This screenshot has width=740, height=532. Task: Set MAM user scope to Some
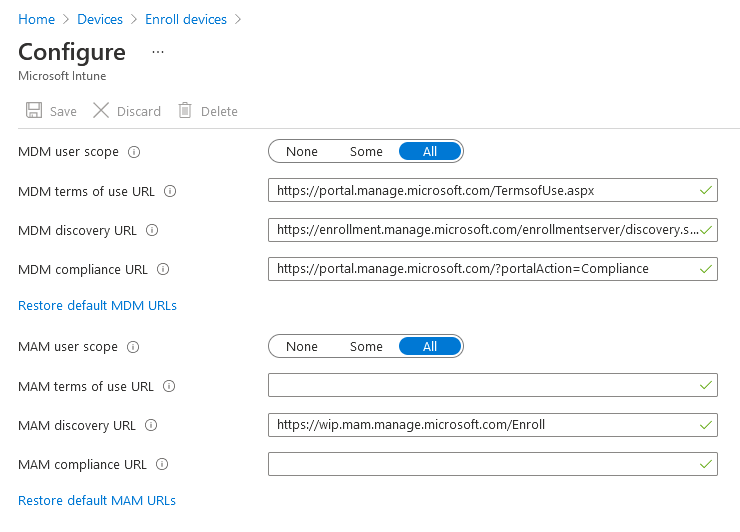366,347
